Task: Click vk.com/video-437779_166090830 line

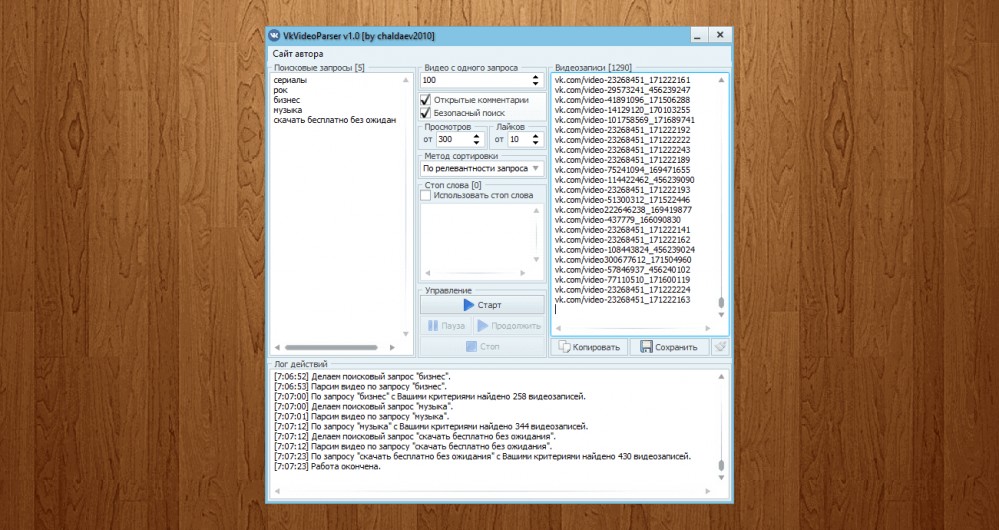Action: tap(617, 220)
